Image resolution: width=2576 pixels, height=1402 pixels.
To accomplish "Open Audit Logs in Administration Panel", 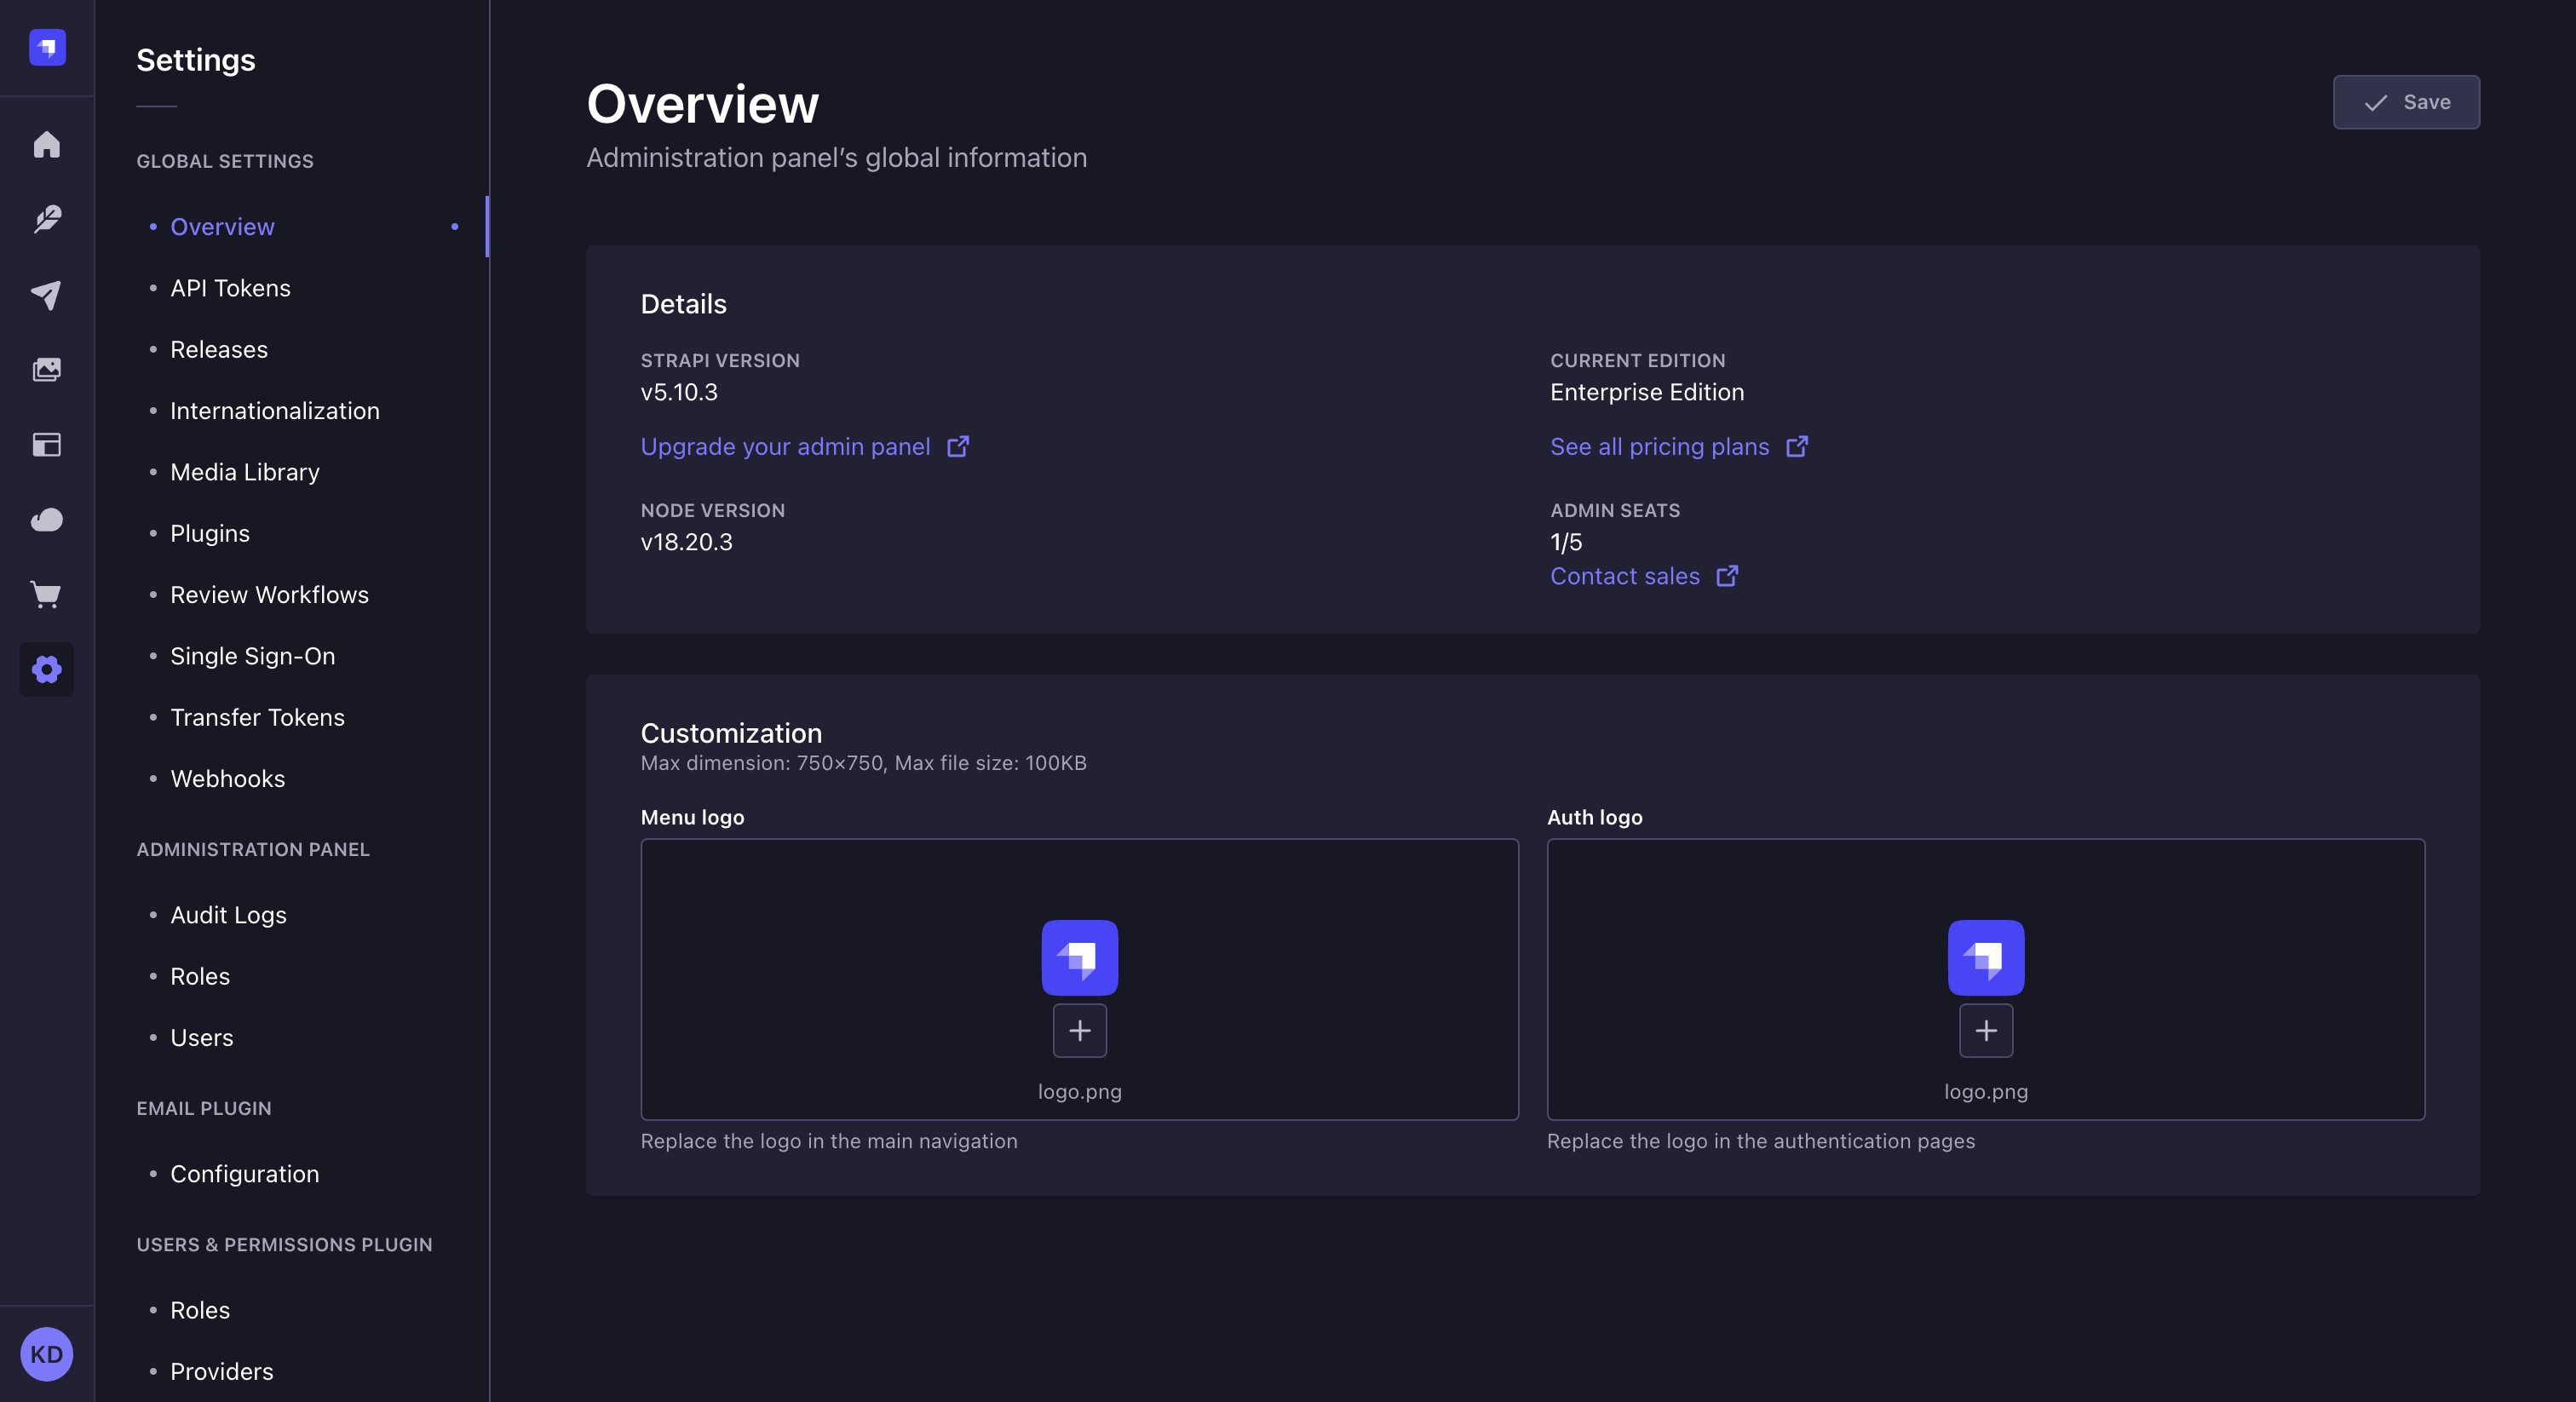I will point(228,915).
